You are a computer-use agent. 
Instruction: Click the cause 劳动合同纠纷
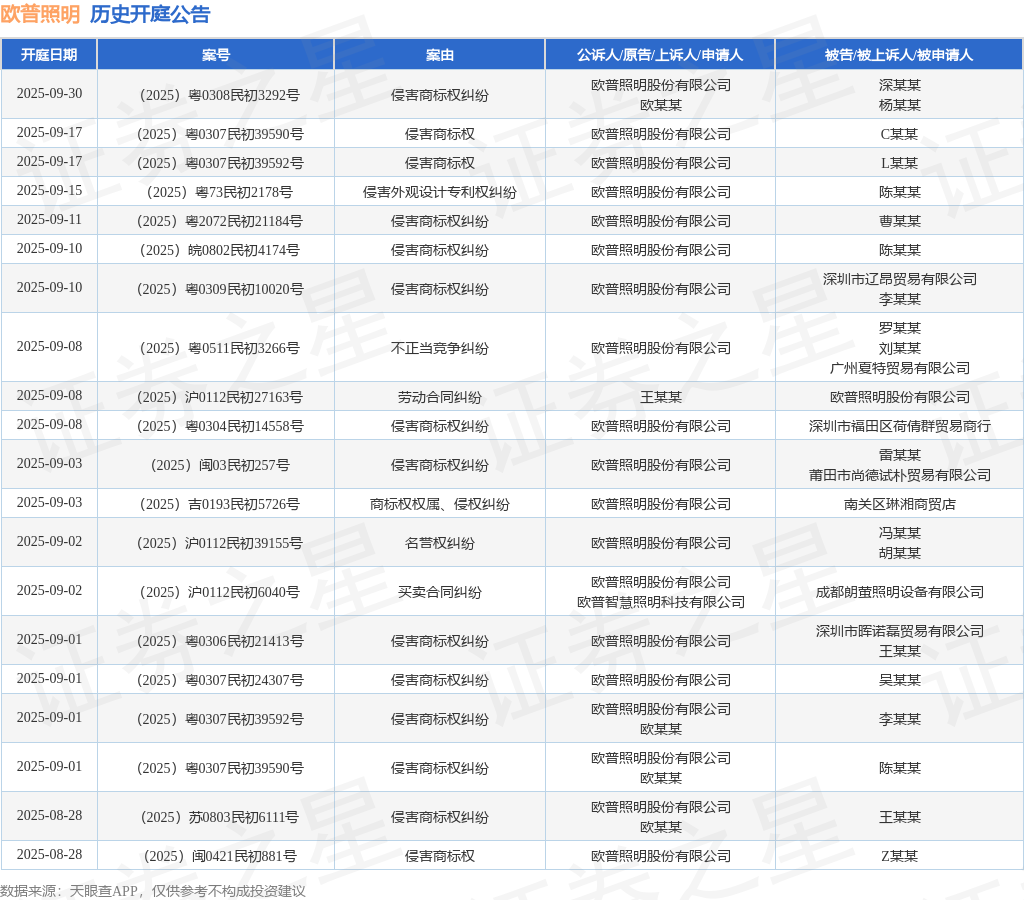[440, 397]
